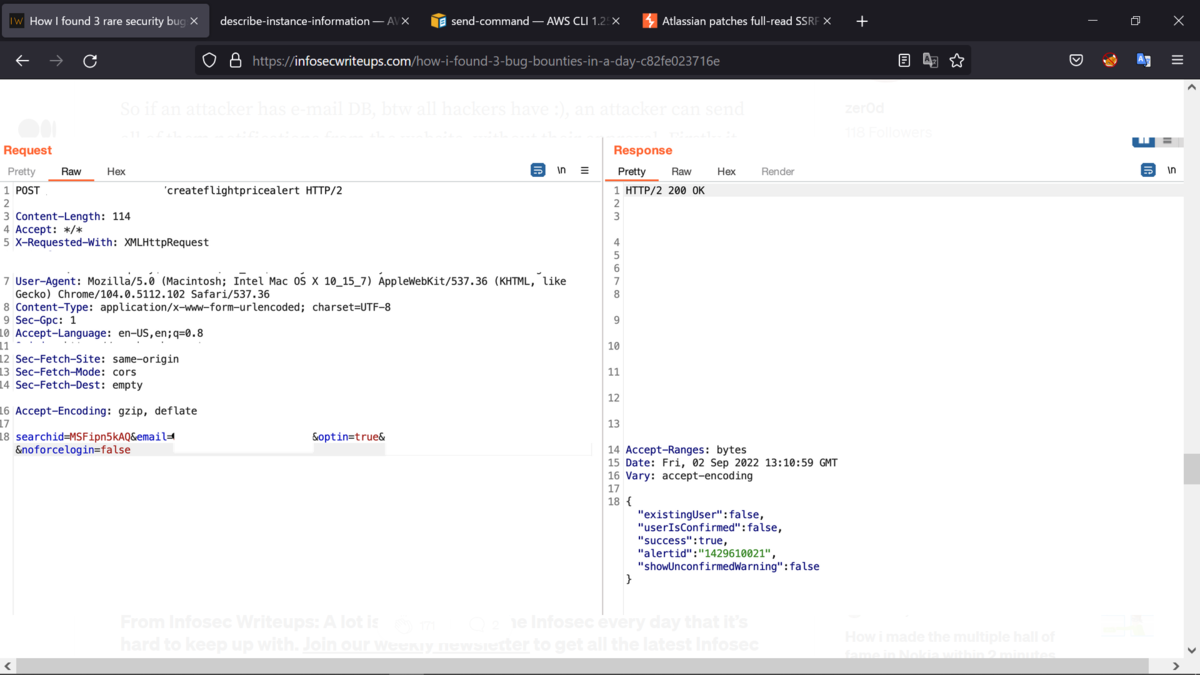
Task: Click 'Accept-Ranges: bytes' response header
Action: coord(686,450)
